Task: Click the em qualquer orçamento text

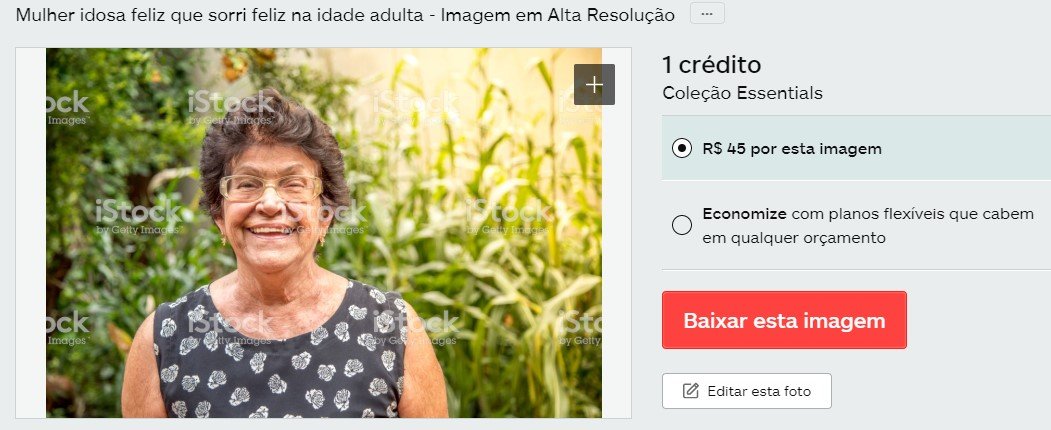Action: 794,238
